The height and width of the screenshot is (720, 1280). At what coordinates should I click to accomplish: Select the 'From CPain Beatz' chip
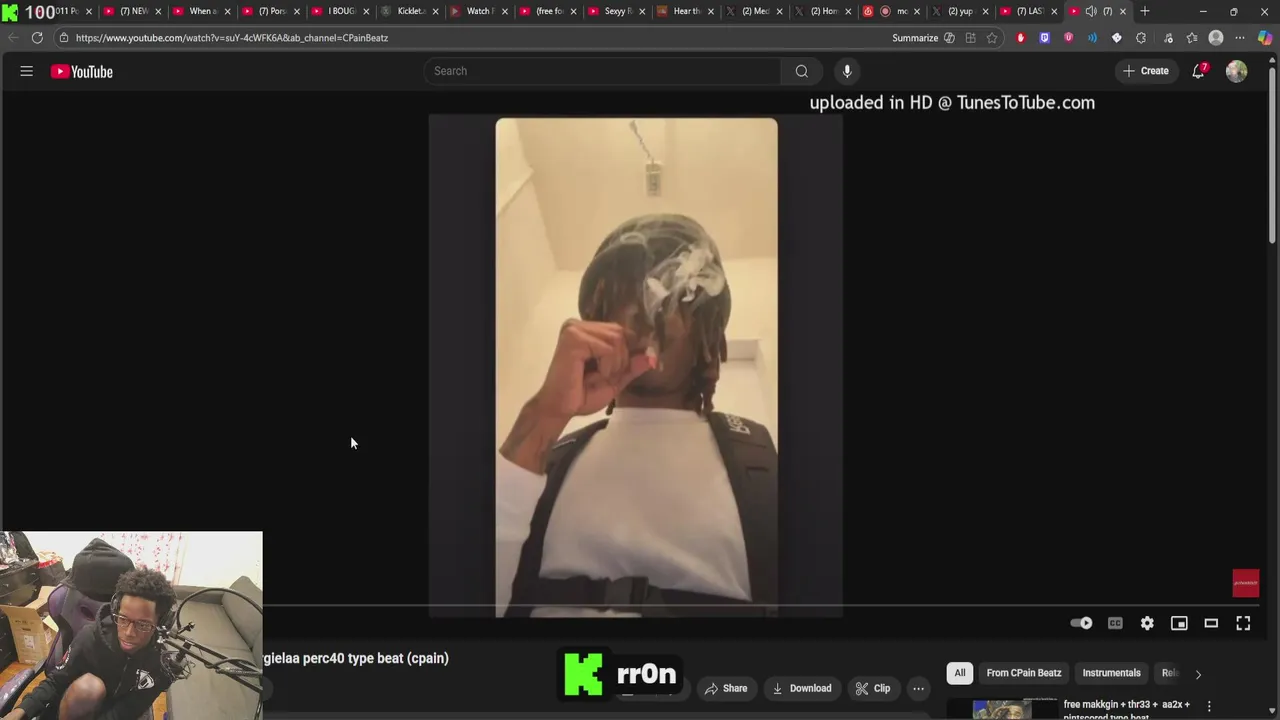click(x=1024, y=673)
